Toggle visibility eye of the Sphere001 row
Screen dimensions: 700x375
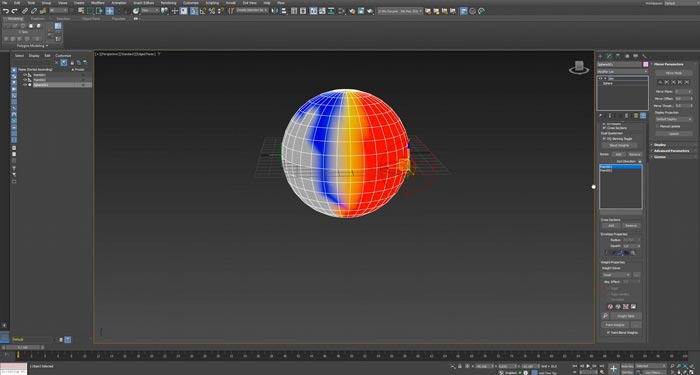pyautogui.click(x=25, y=84)
